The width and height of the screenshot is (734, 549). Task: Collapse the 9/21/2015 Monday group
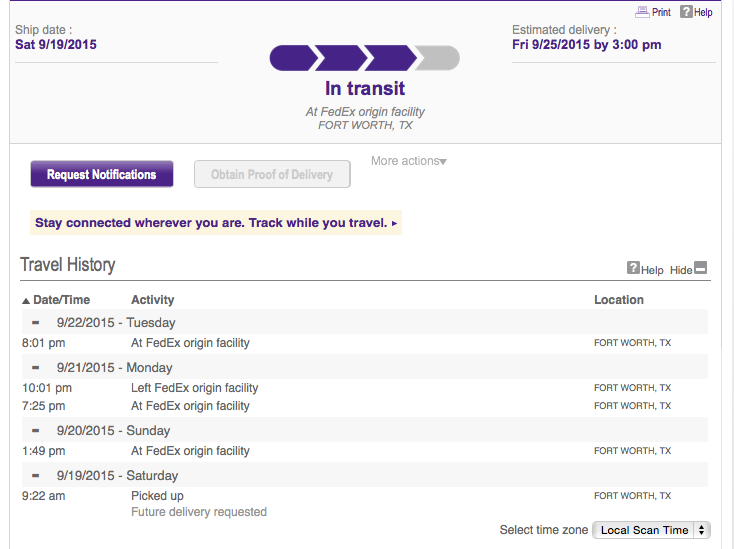(35, 367)
